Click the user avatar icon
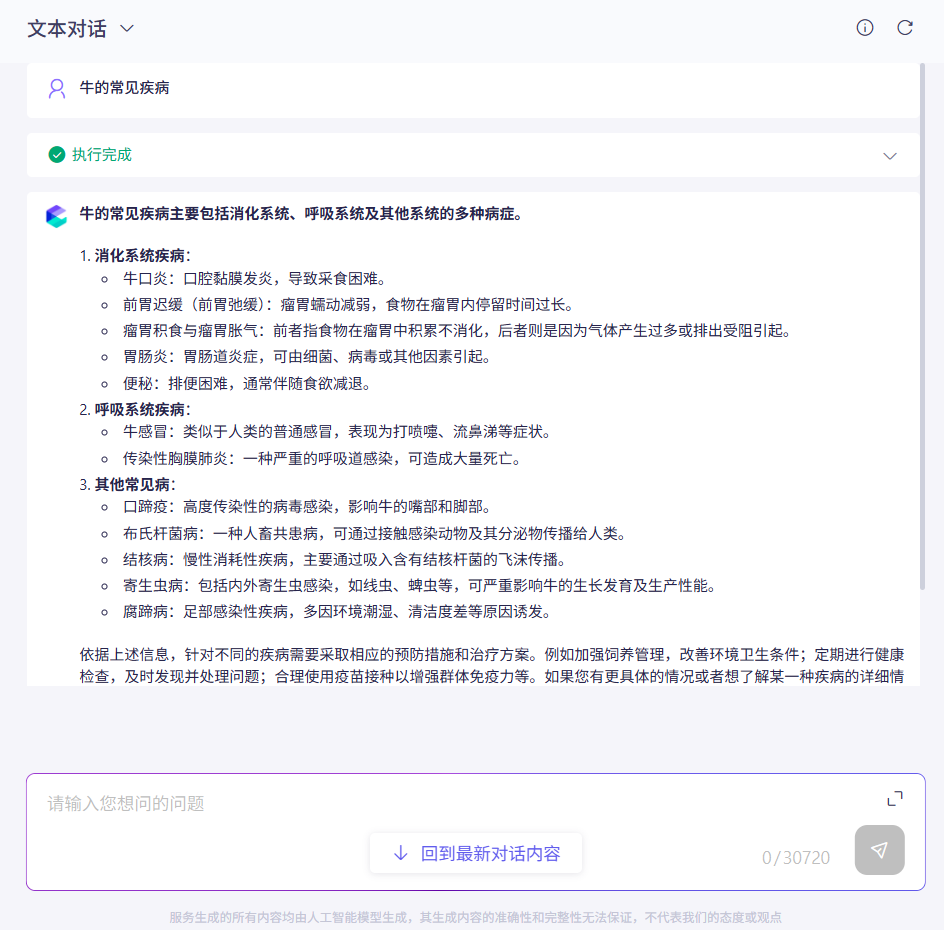This screenshot has width=944, height=930. click(57, 88)
